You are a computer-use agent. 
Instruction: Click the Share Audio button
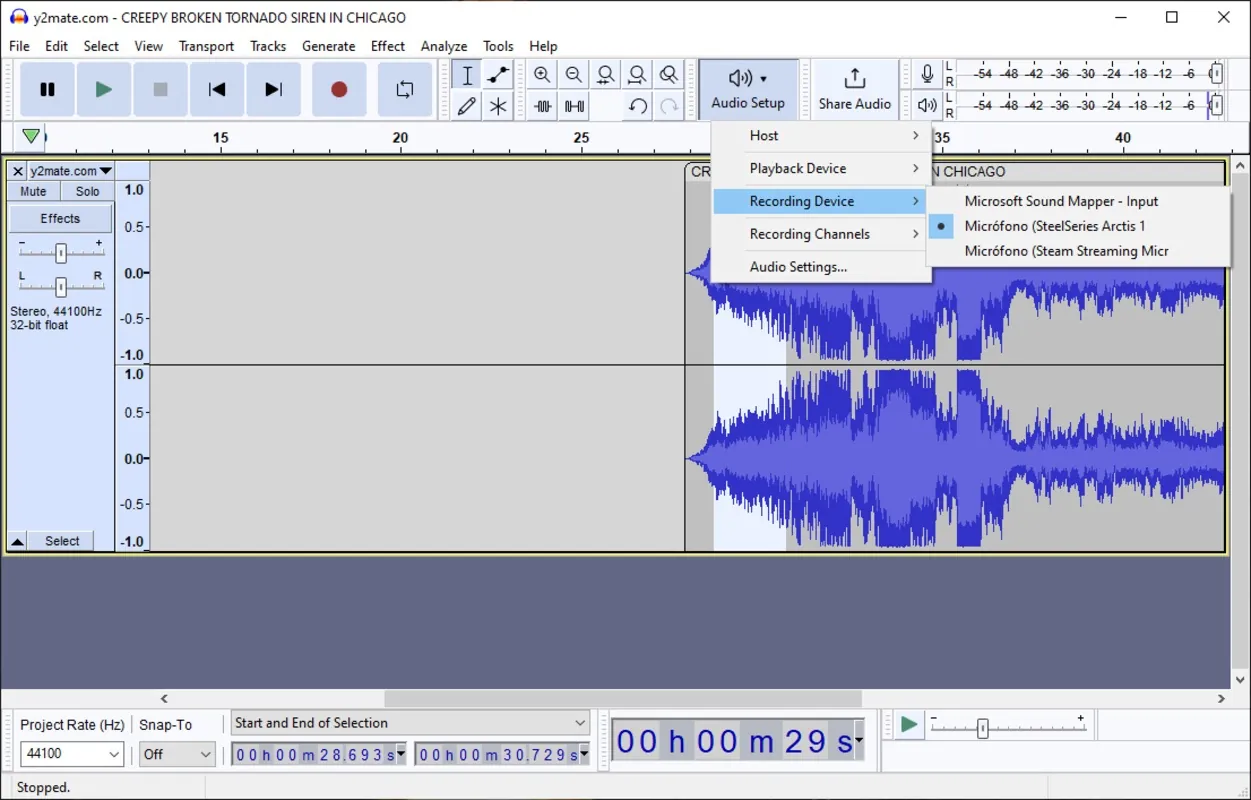[x=854, y=90]
